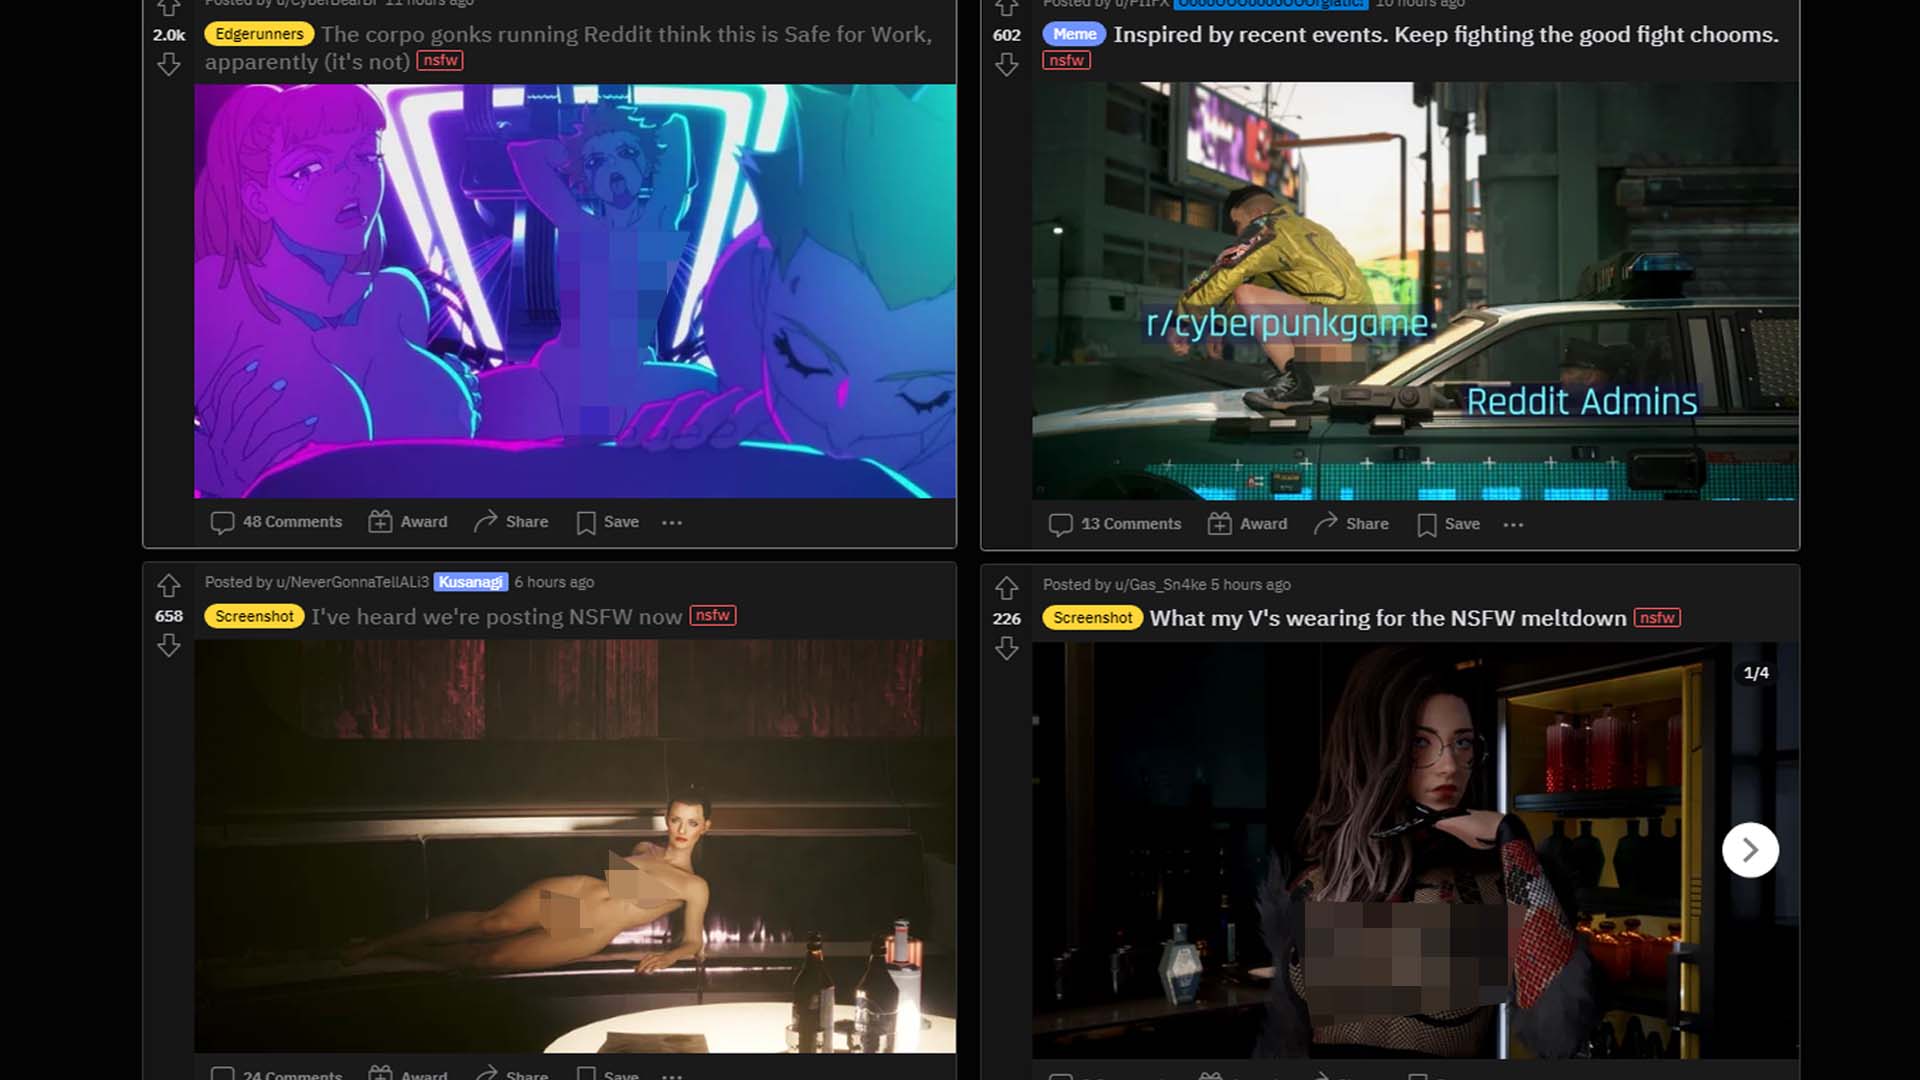Screen dimensions: 1920x1080
Task: Select the Edgerunners flair tag
Action: pyautogui.click(x=257, y=33)
